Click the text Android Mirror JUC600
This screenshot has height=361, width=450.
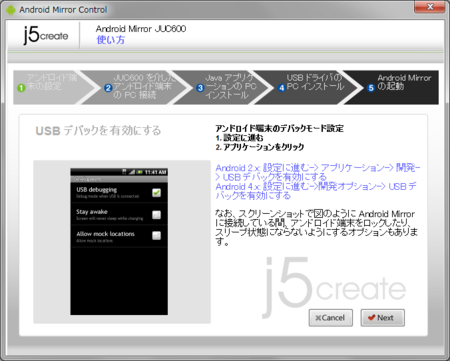point(141,29)
